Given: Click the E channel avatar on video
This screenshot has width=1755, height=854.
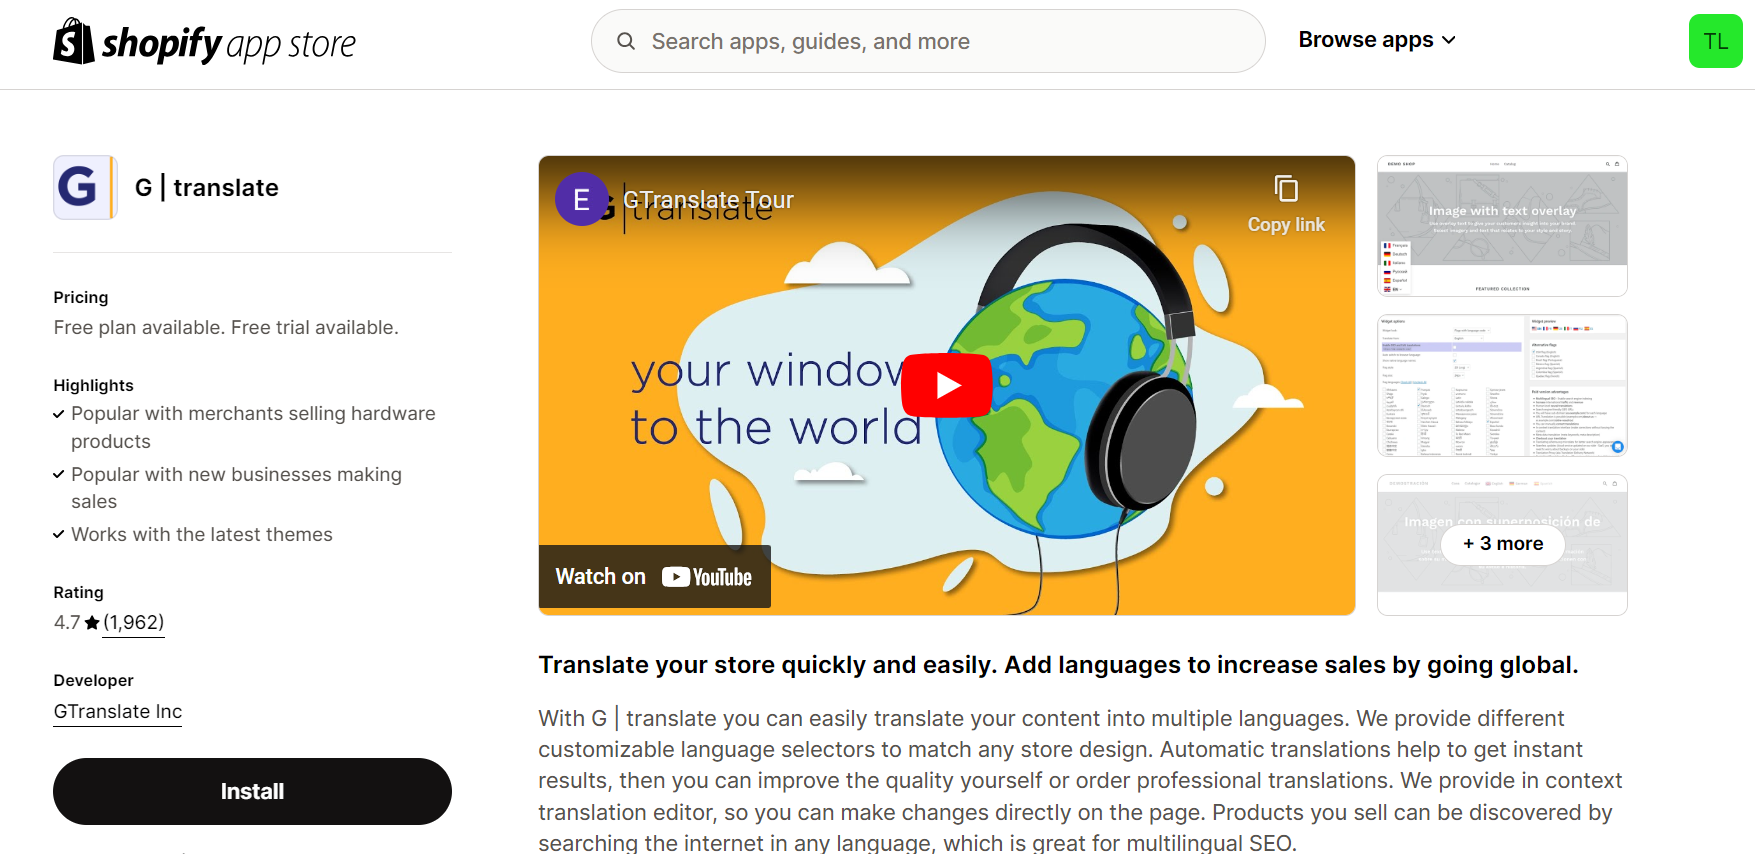Looking at the screenshot, I should (581, 200).
